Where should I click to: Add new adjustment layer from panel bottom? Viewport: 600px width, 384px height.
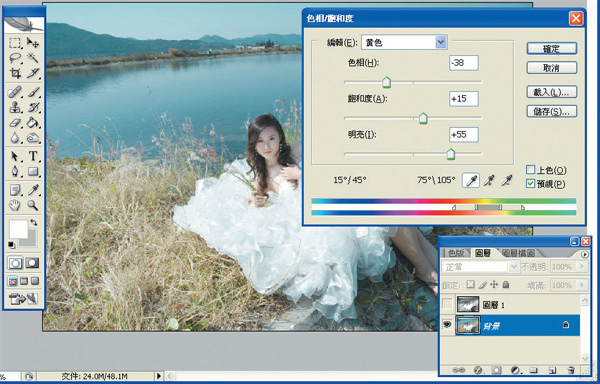point(515,370)
